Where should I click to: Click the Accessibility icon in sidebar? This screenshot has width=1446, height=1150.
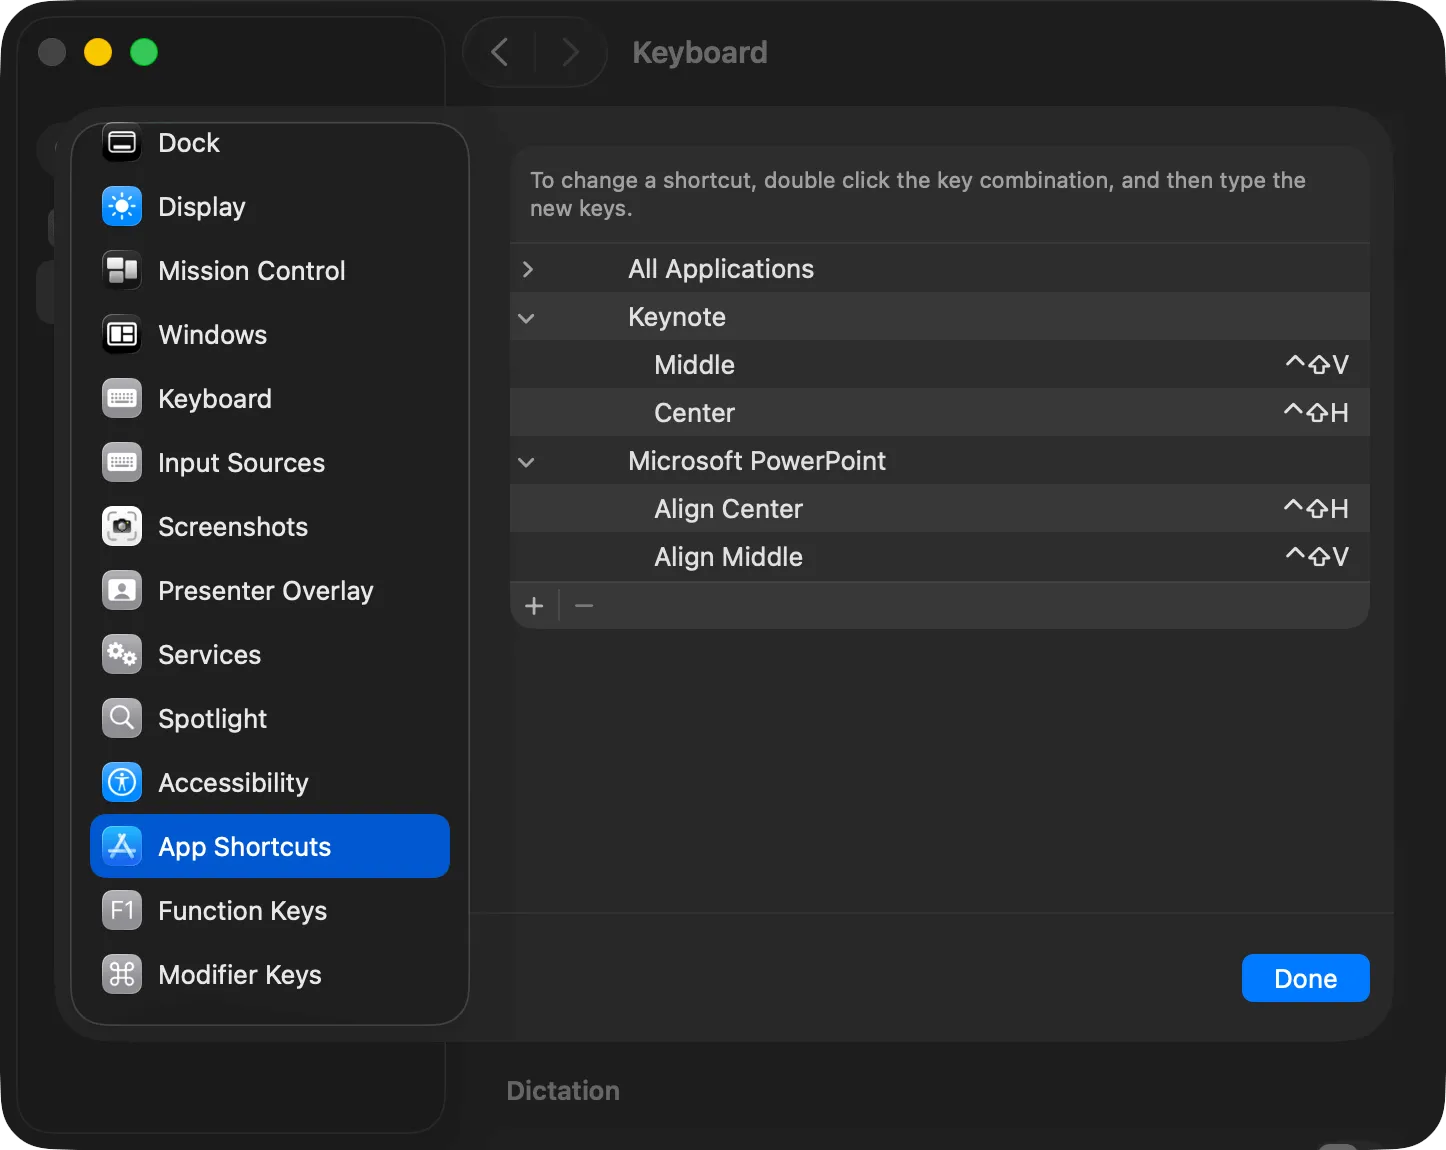pos(122,783)
